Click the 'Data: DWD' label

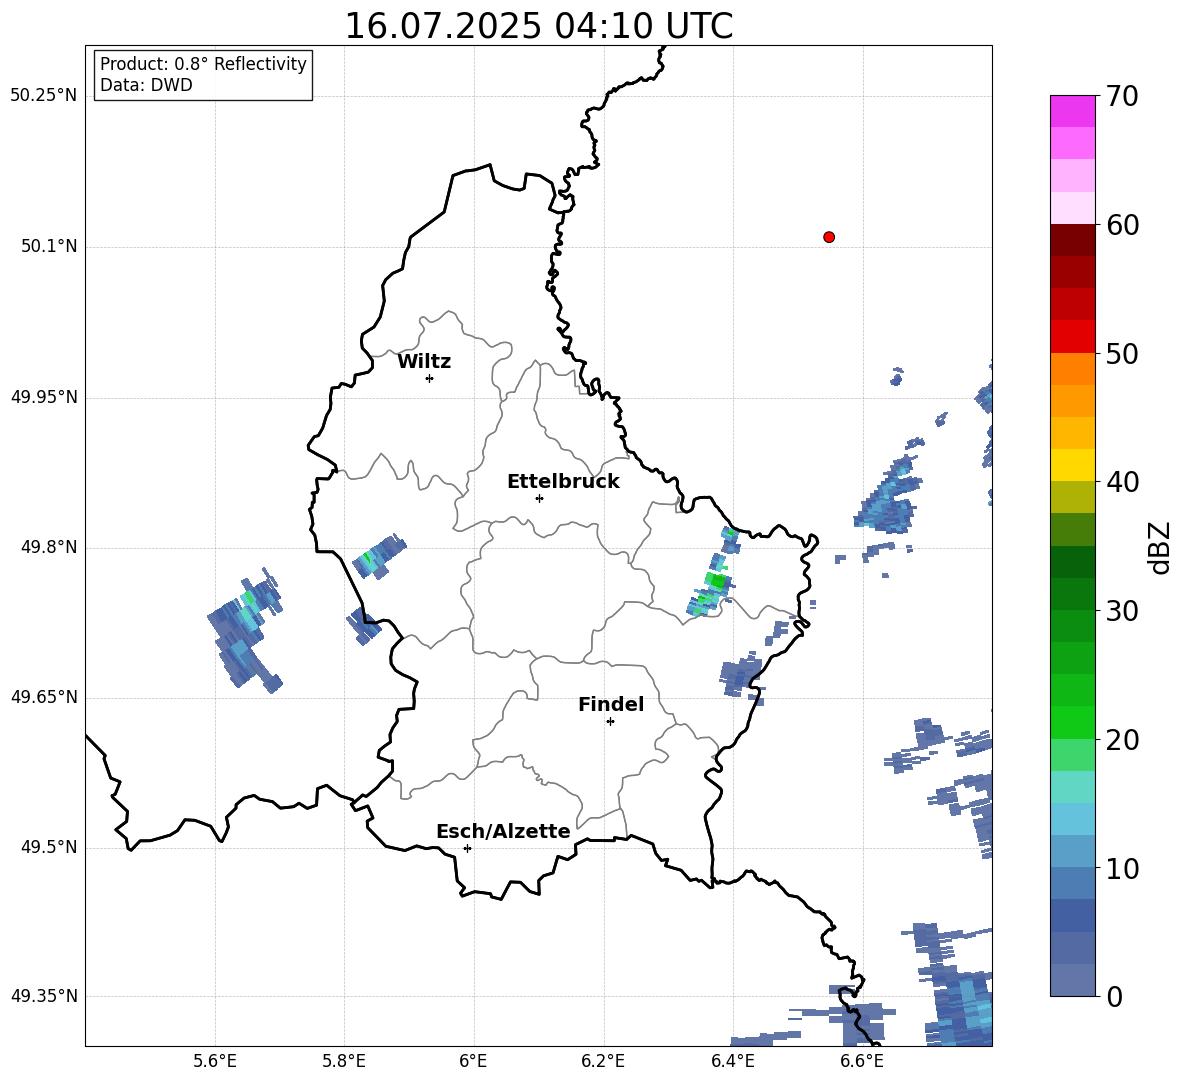tap(146, 85)
